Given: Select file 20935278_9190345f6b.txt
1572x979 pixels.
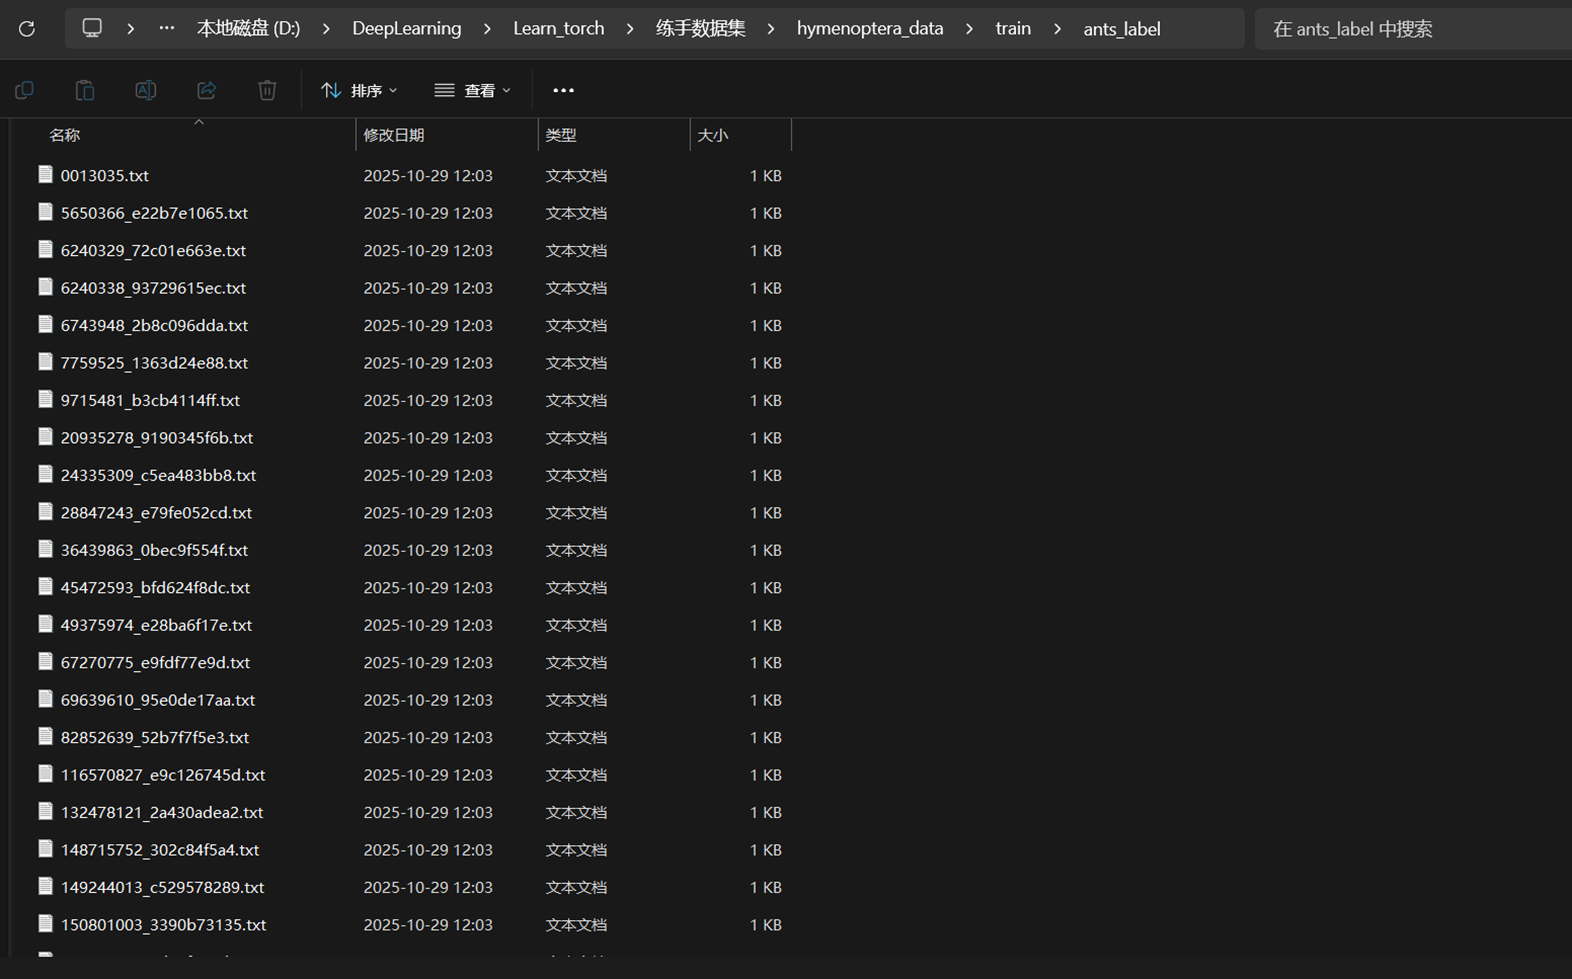Looking at the screenshot, I should [x=157, y=438].
